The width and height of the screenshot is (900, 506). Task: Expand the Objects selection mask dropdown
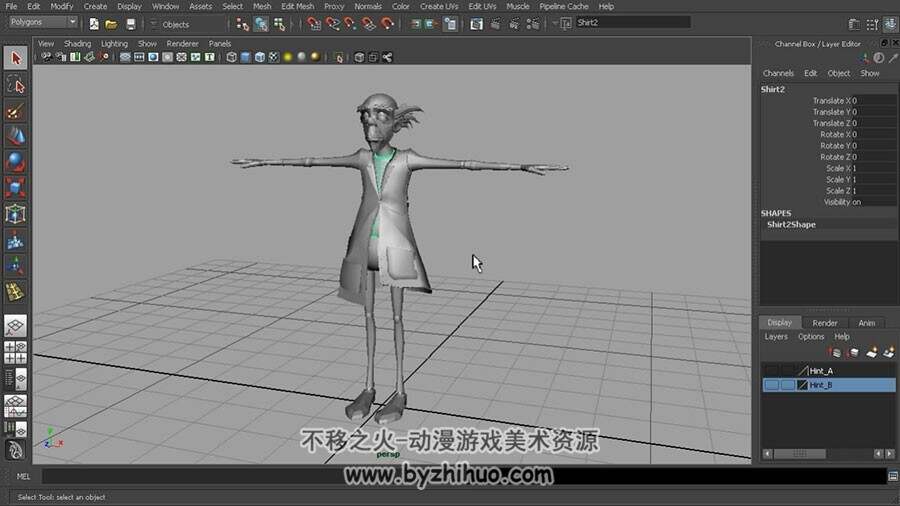(154, 24)
